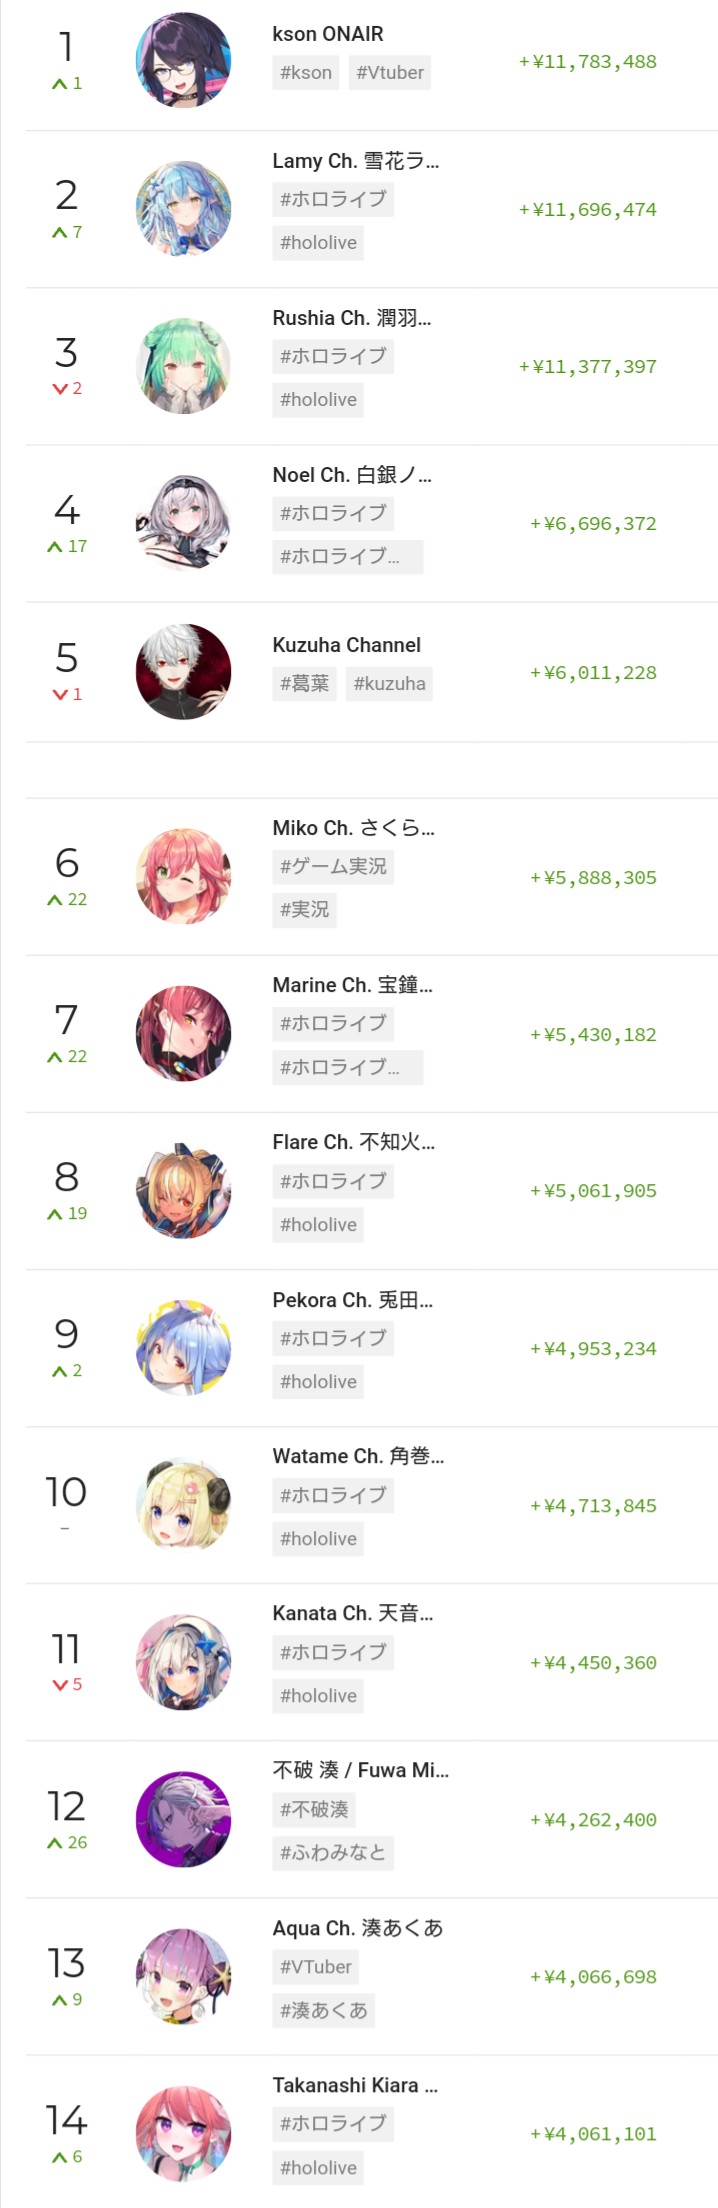Filter by #kuzuha tag
The image size is (718, 2208).
click(389, 683)
